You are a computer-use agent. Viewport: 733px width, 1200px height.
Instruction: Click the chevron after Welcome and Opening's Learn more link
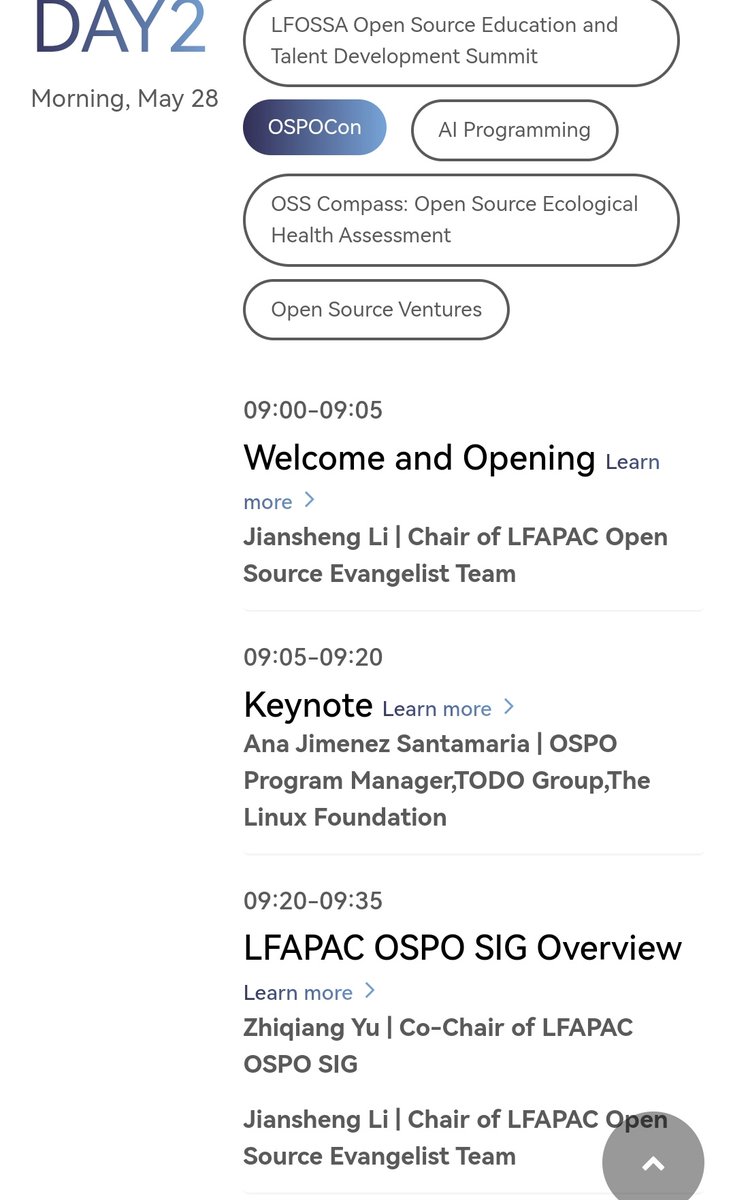click(x=309, y=500)
